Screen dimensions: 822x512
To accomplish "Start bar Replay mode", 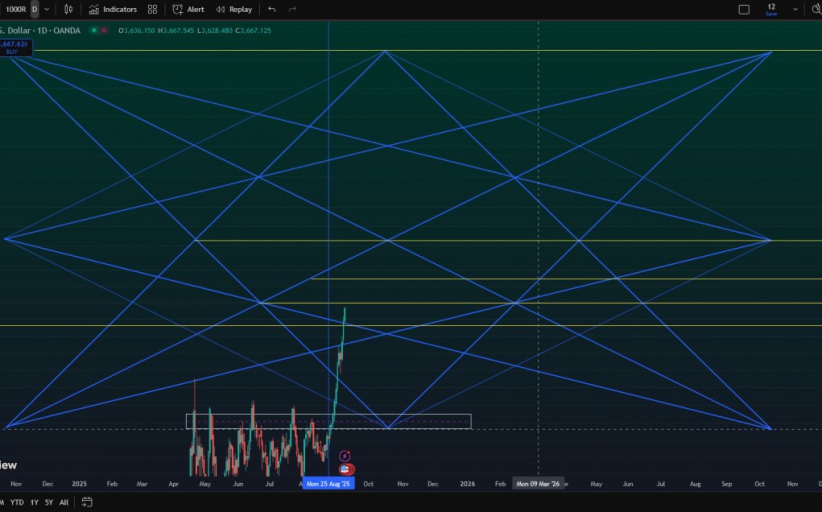I will pyautogui.click(x=234, y=9).
